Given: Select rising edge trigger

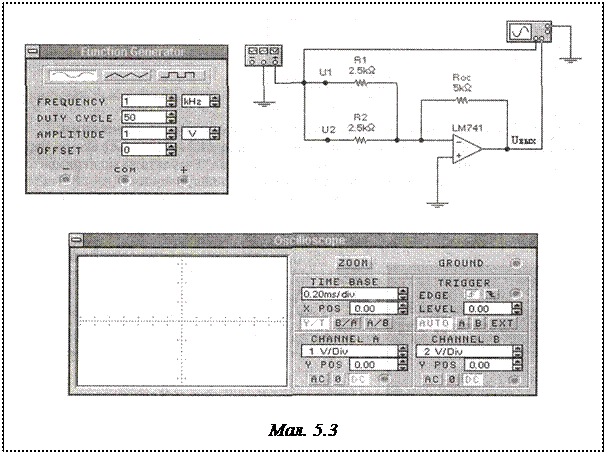Looking at the screenshot, I should tap(472, 294).
